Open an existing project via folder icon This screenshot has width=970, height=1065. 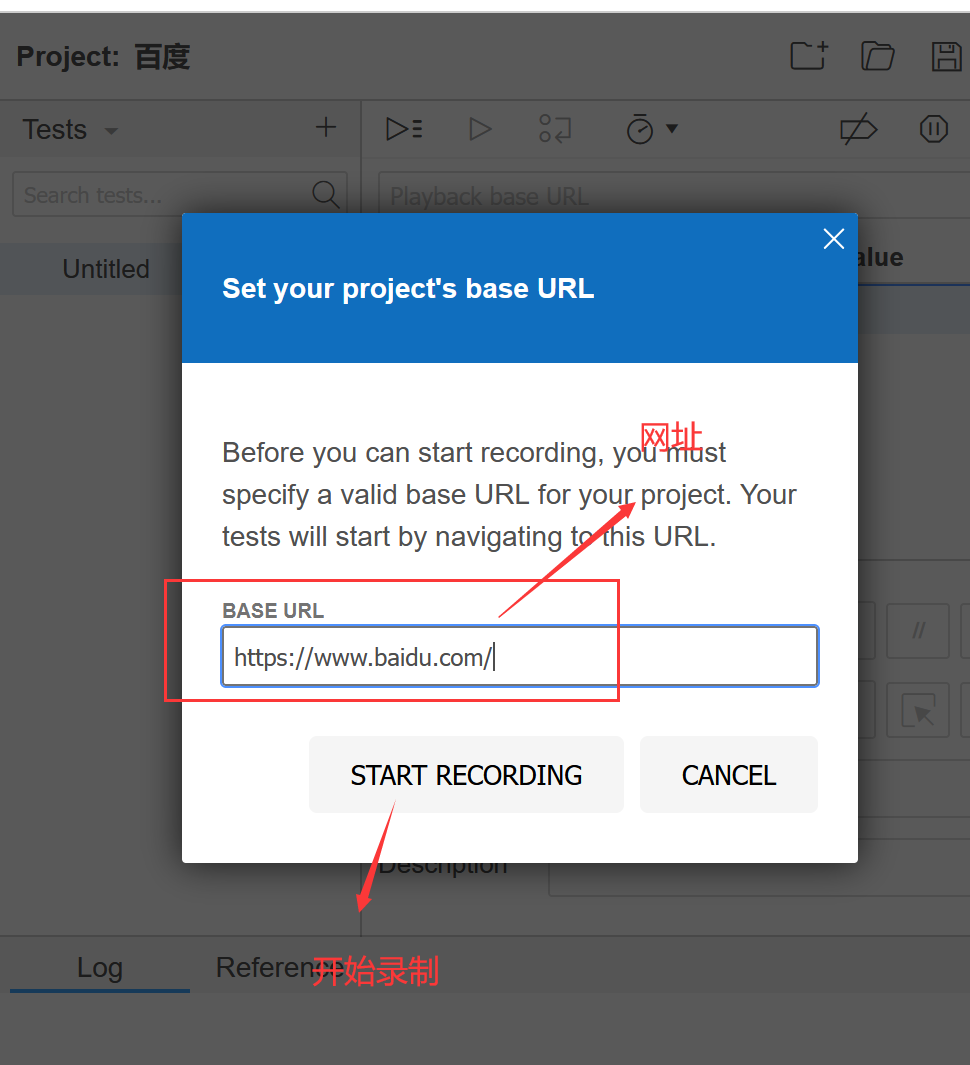click(878, 56)
